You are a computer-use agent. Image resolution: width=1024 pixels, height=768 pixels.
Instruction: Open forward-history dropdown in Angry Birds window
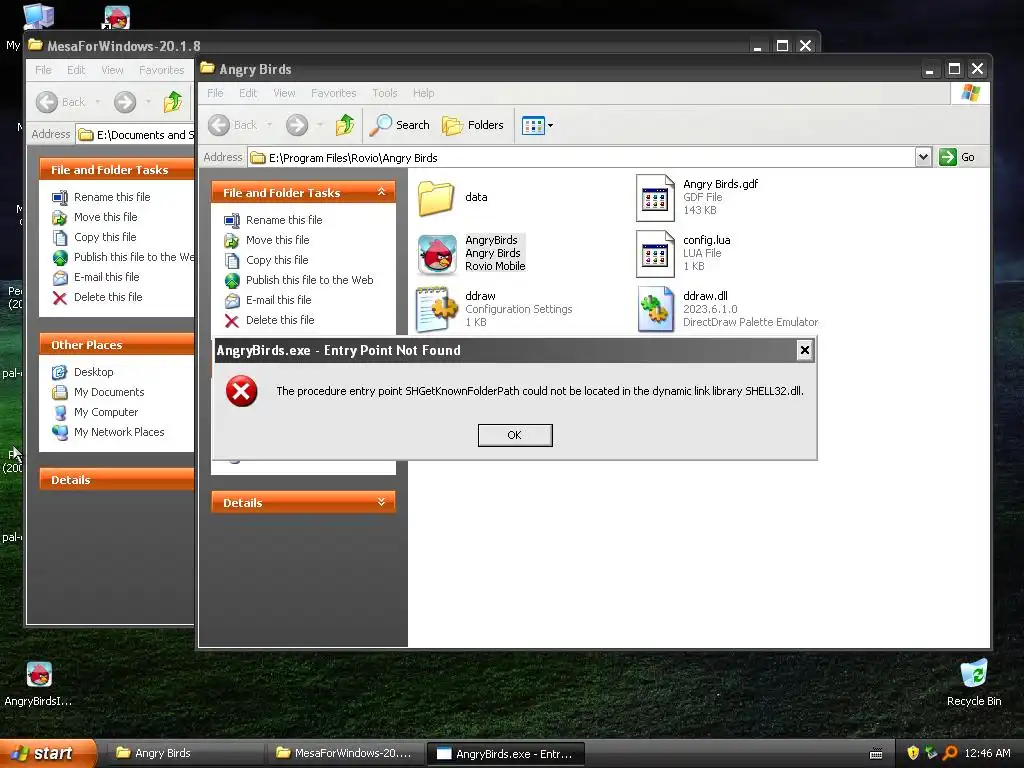click(x=320, y=125)
